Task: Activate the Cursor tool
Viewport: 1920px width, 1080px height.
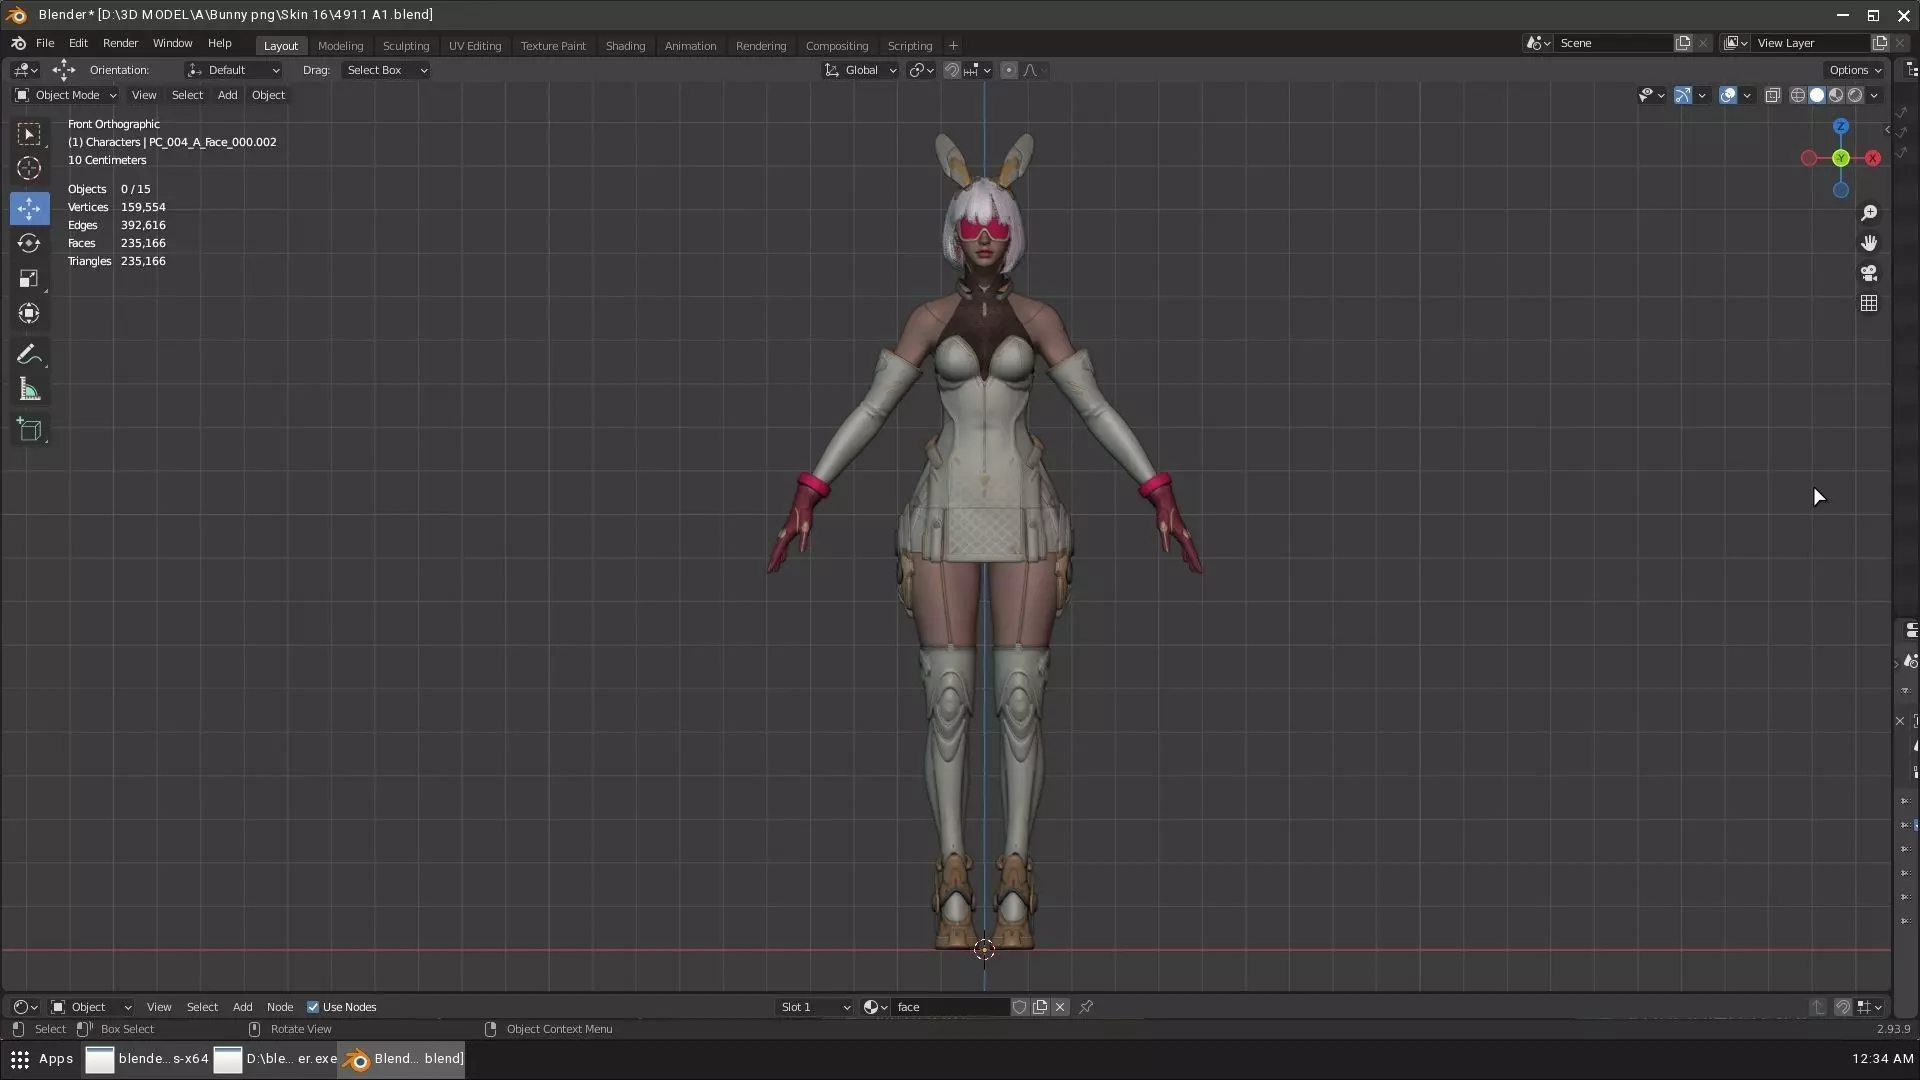Action: (x=29, y=169)
